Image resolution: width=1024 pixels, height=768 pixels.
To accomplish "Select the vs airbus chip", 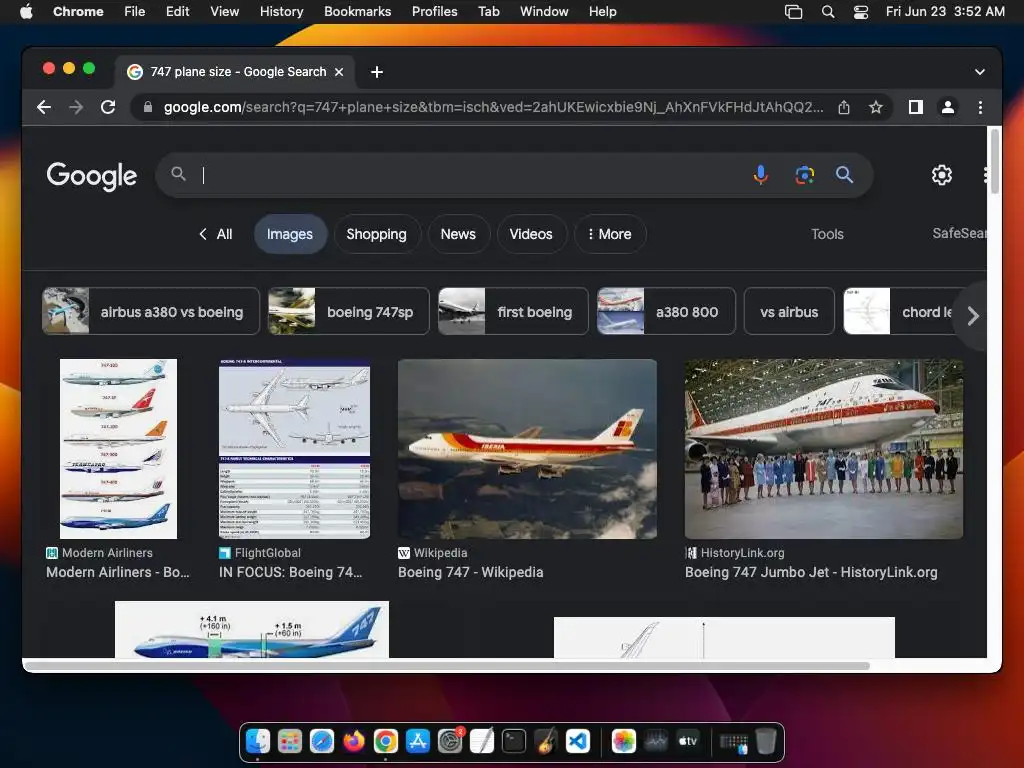I will click(x=789, y=312).
